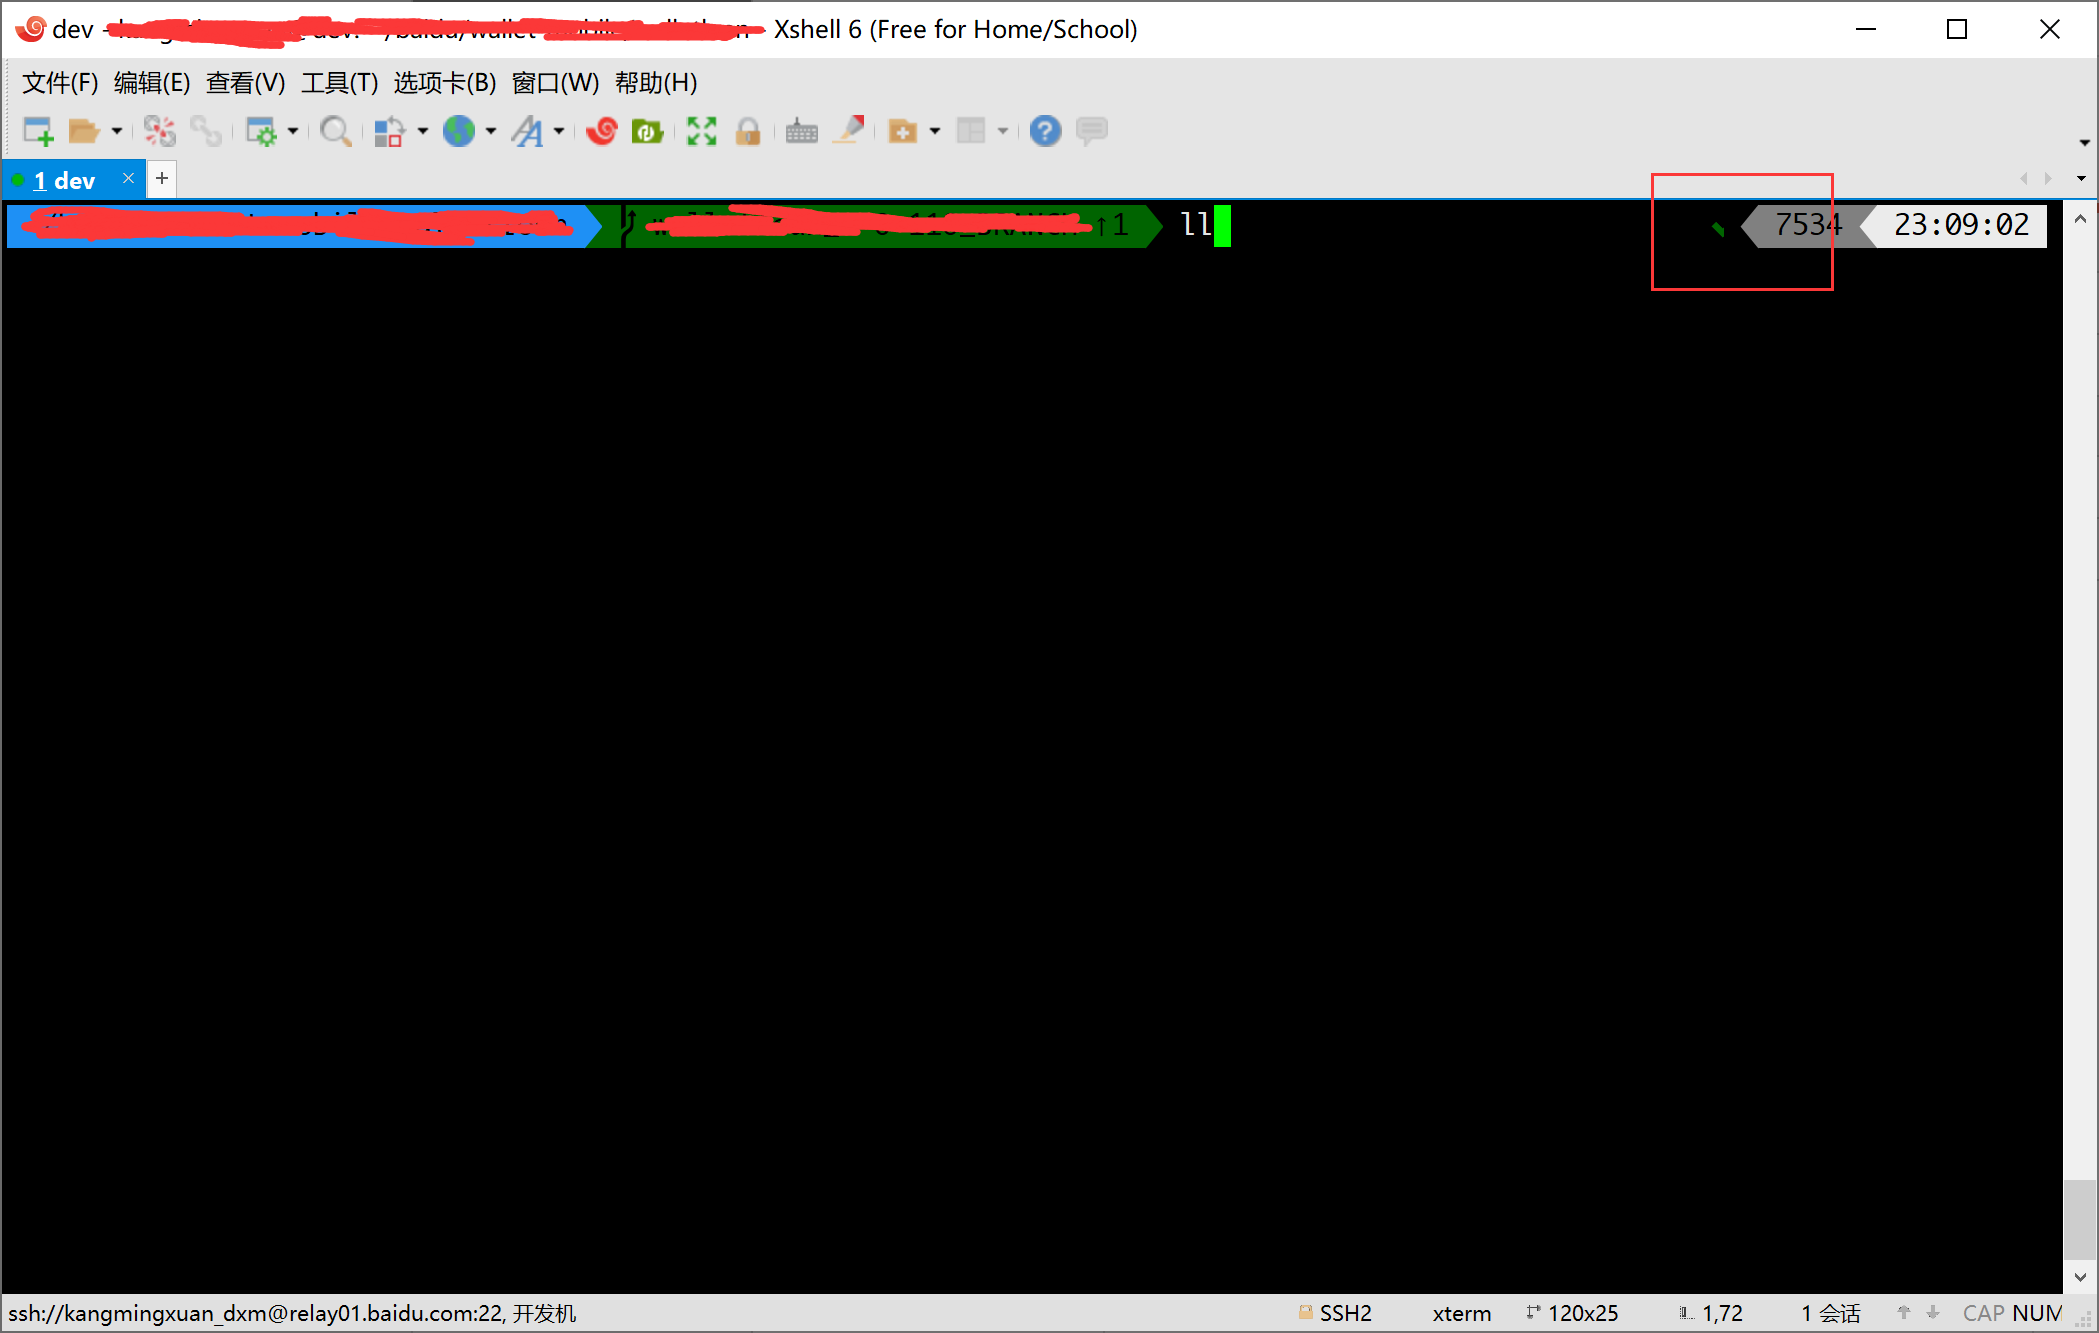Image resolution: width=2099 pixels, height=1333 pixels.
Task: Click the highlight pen toolbar icon
Action: tap(848, 130)
